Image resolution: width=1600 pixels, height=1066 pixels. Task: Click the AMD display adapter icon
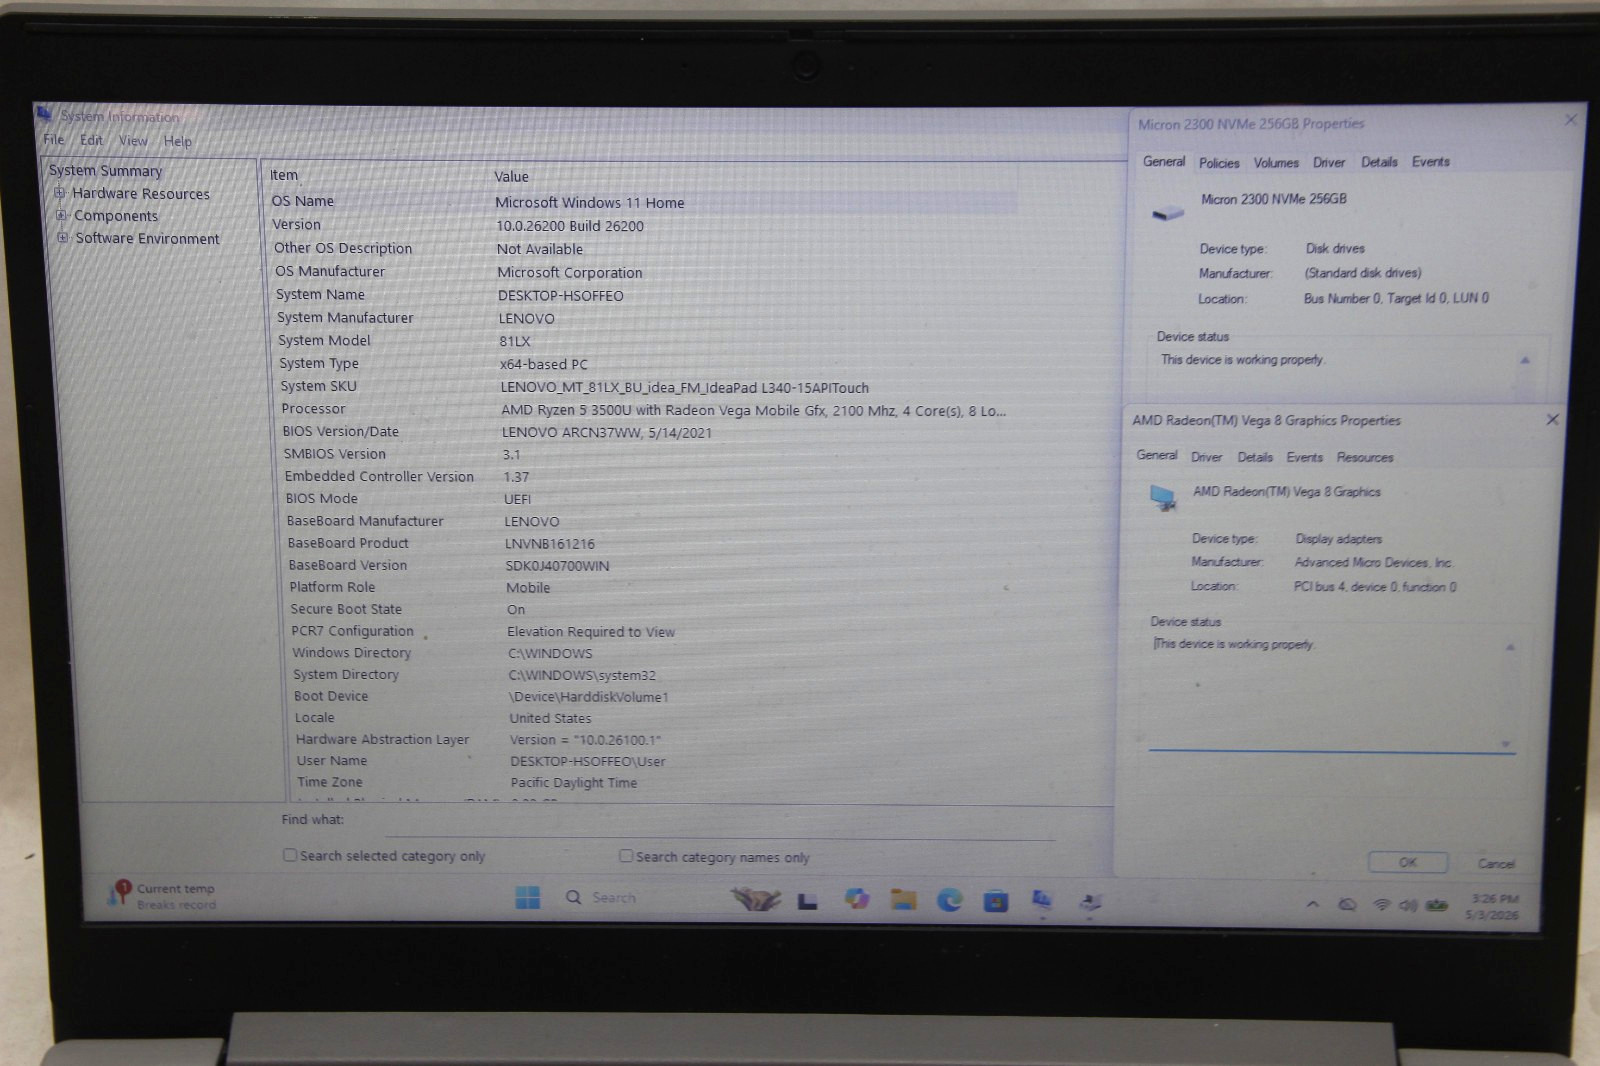point(1164,497)
